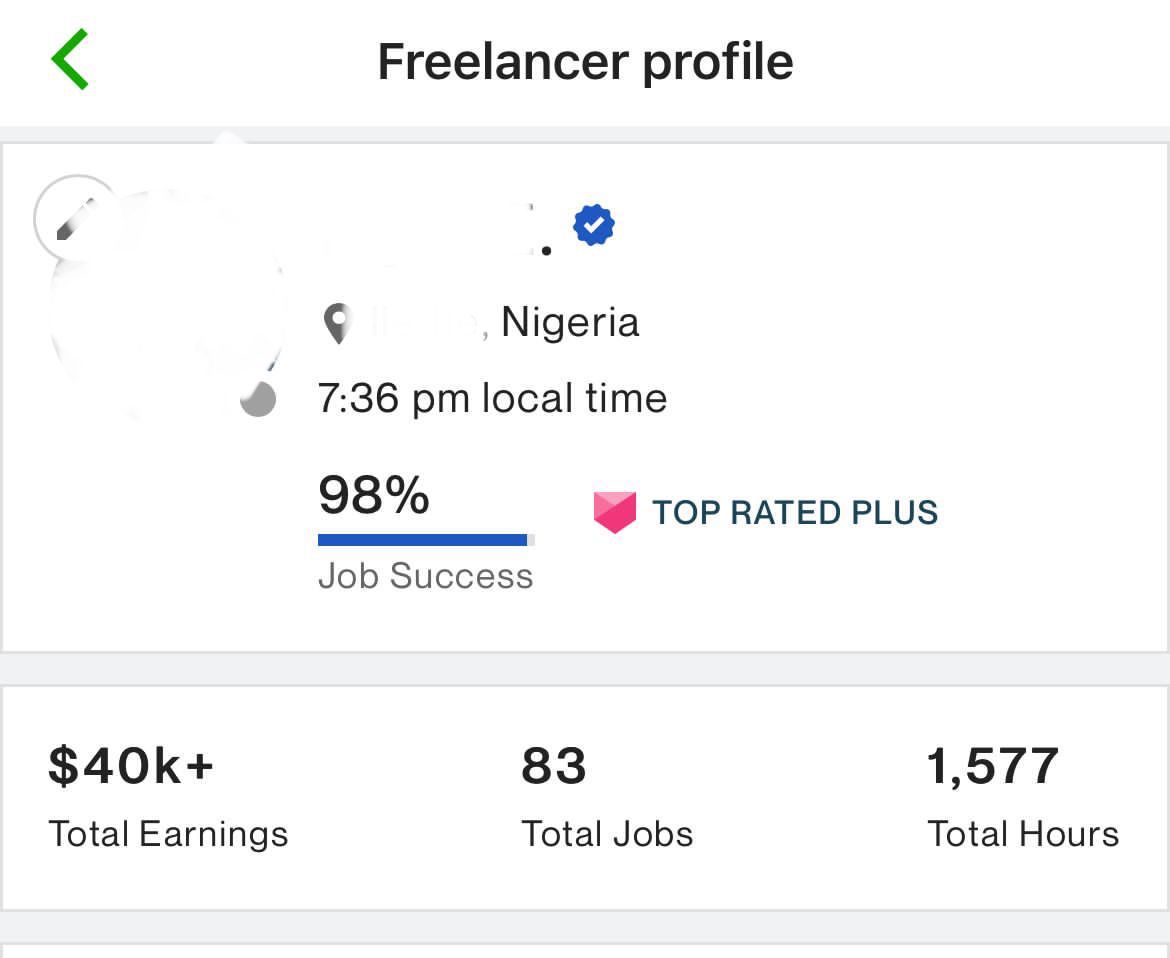Screen dimensions: 1170x958
Task: Click the Nigeria location text
Action: (570, 322)
